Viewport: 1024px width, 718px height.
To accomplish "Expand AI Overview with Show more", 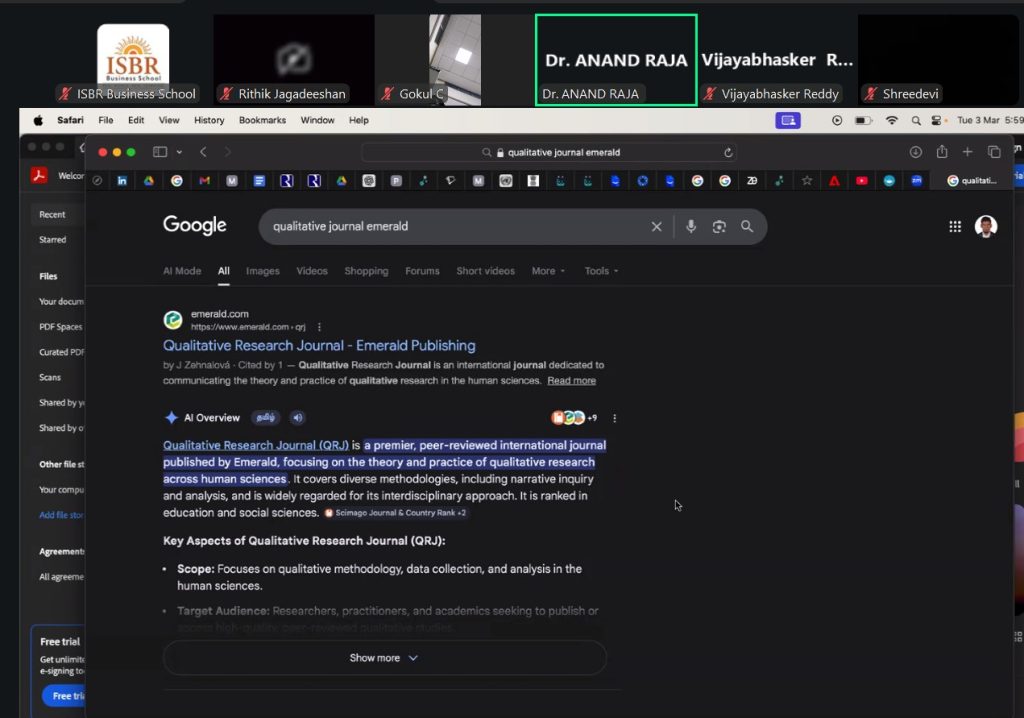I will coord(384,658).
